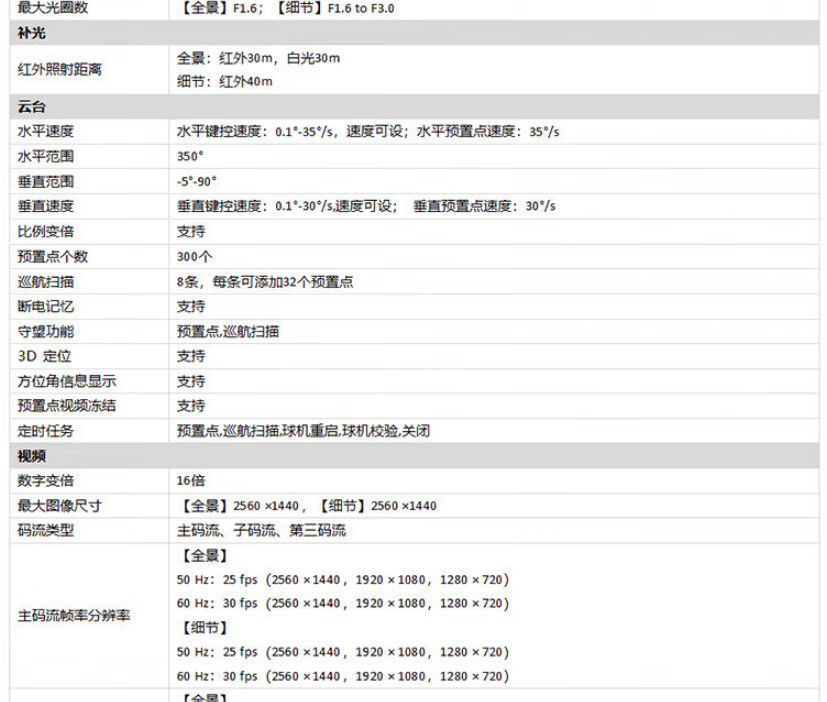Click the 补光 section header

[31, 33]
